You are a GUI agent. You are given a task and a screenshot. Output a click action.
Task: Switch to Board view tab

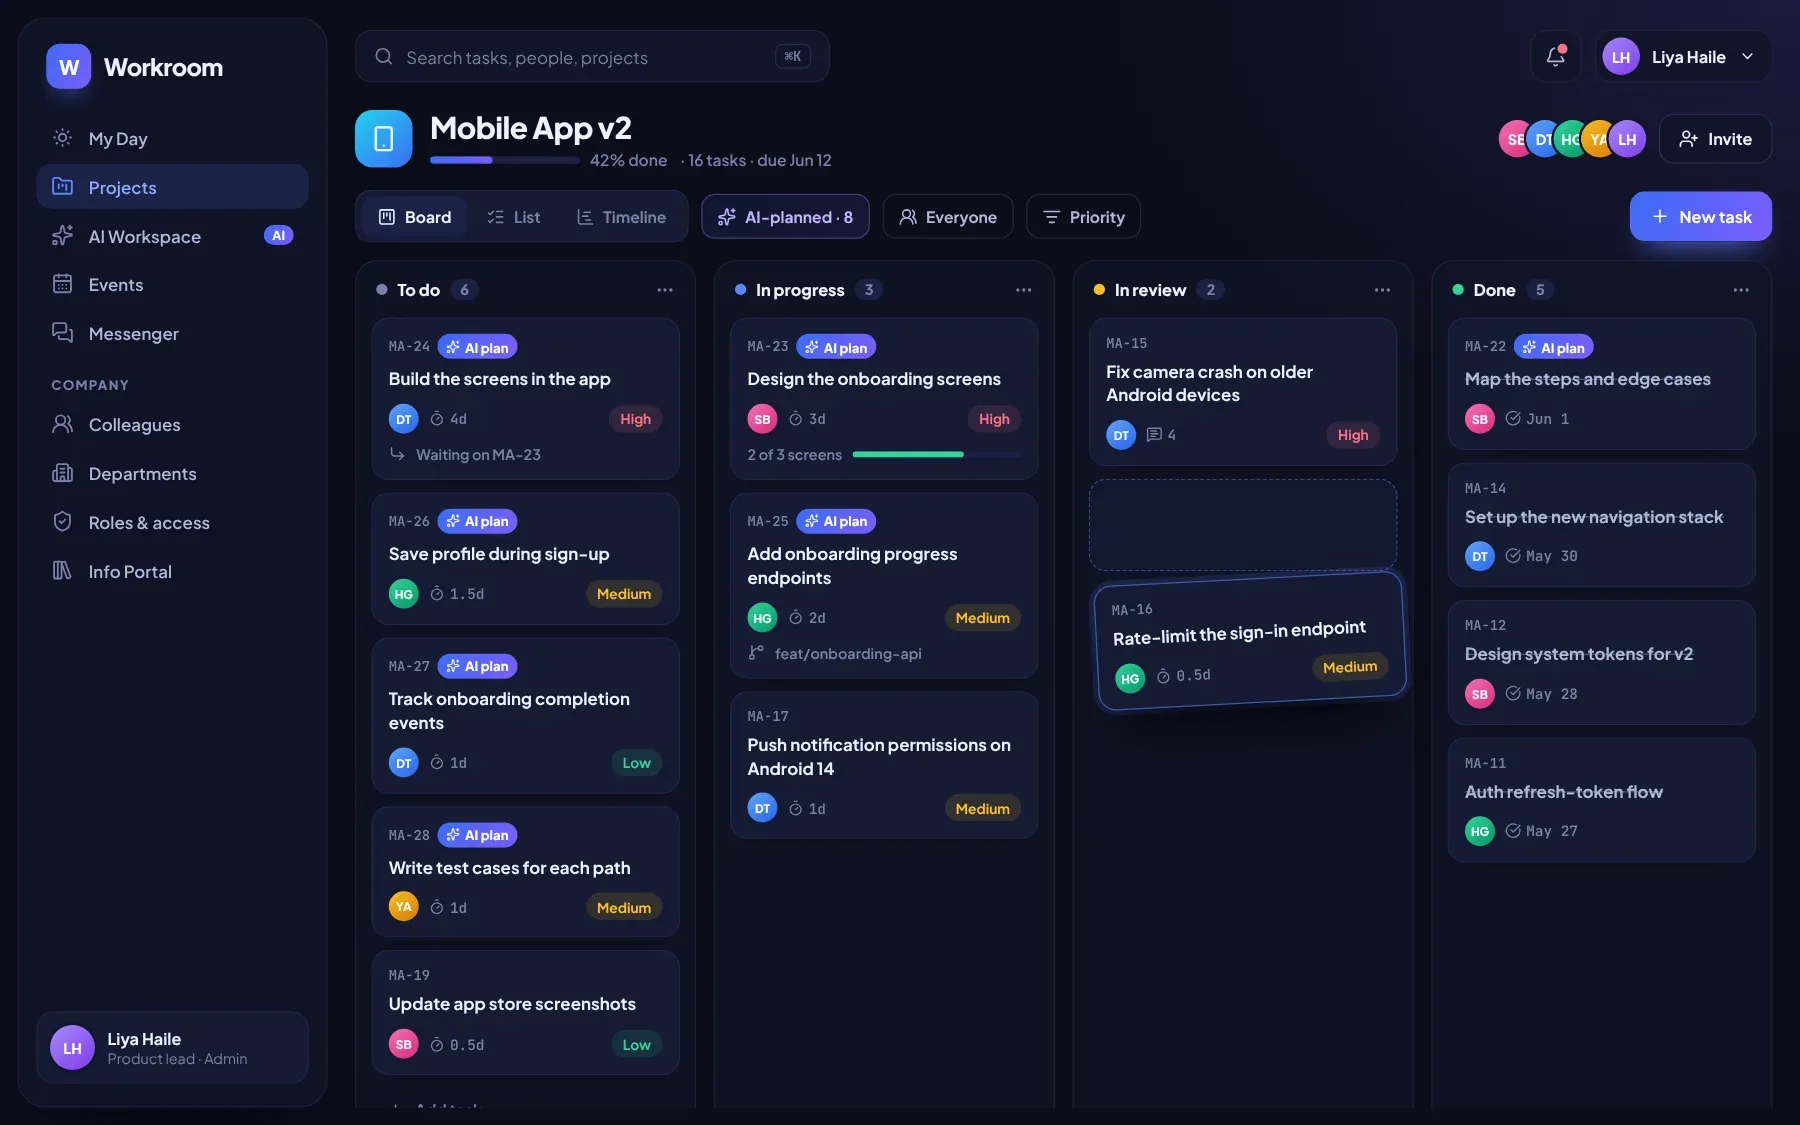pos(414,217)
